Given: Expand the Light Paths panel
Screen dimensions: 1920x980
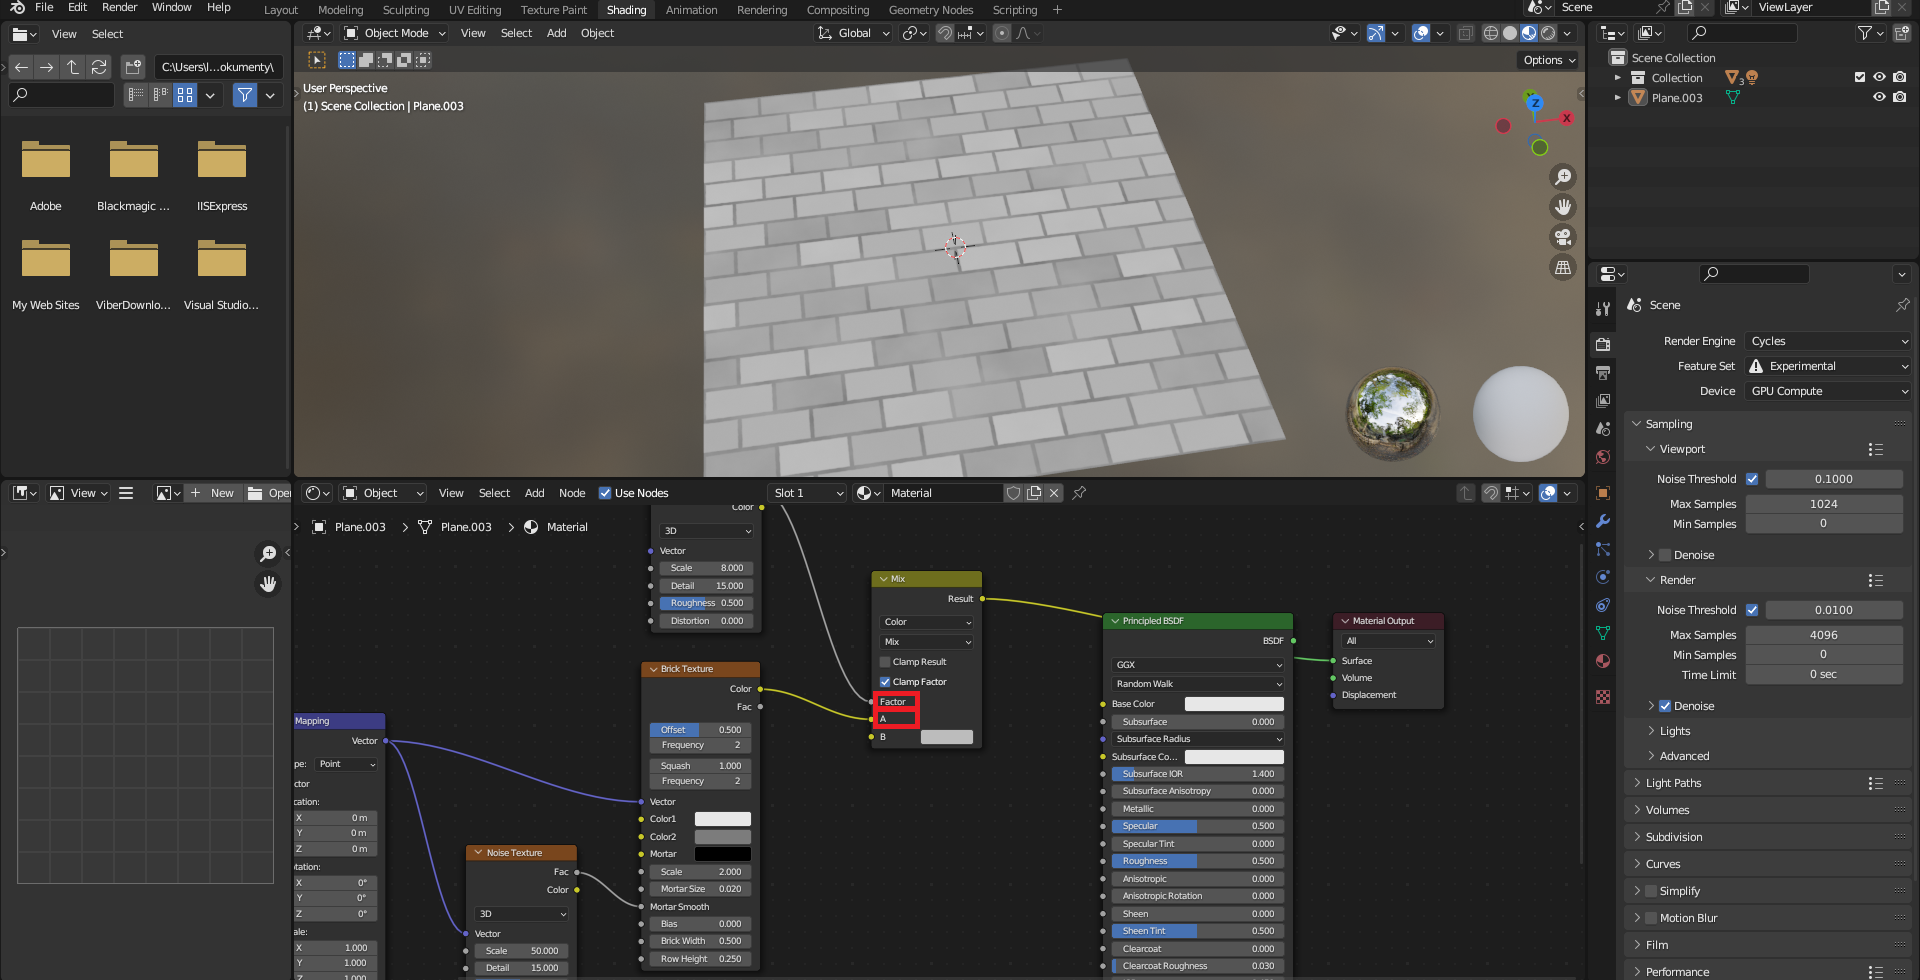Looking at the screenshot, I should coord(1673,783).
